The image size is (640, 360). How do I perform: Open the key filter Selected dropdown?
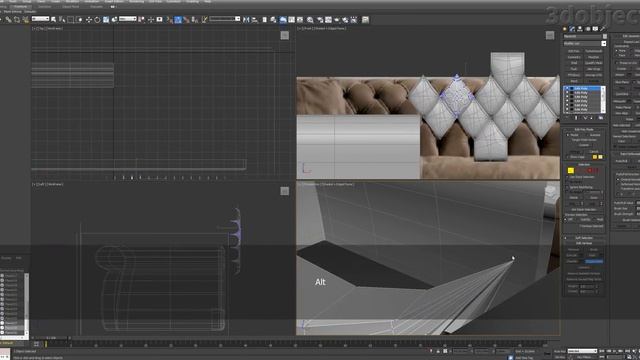(582, 351)
